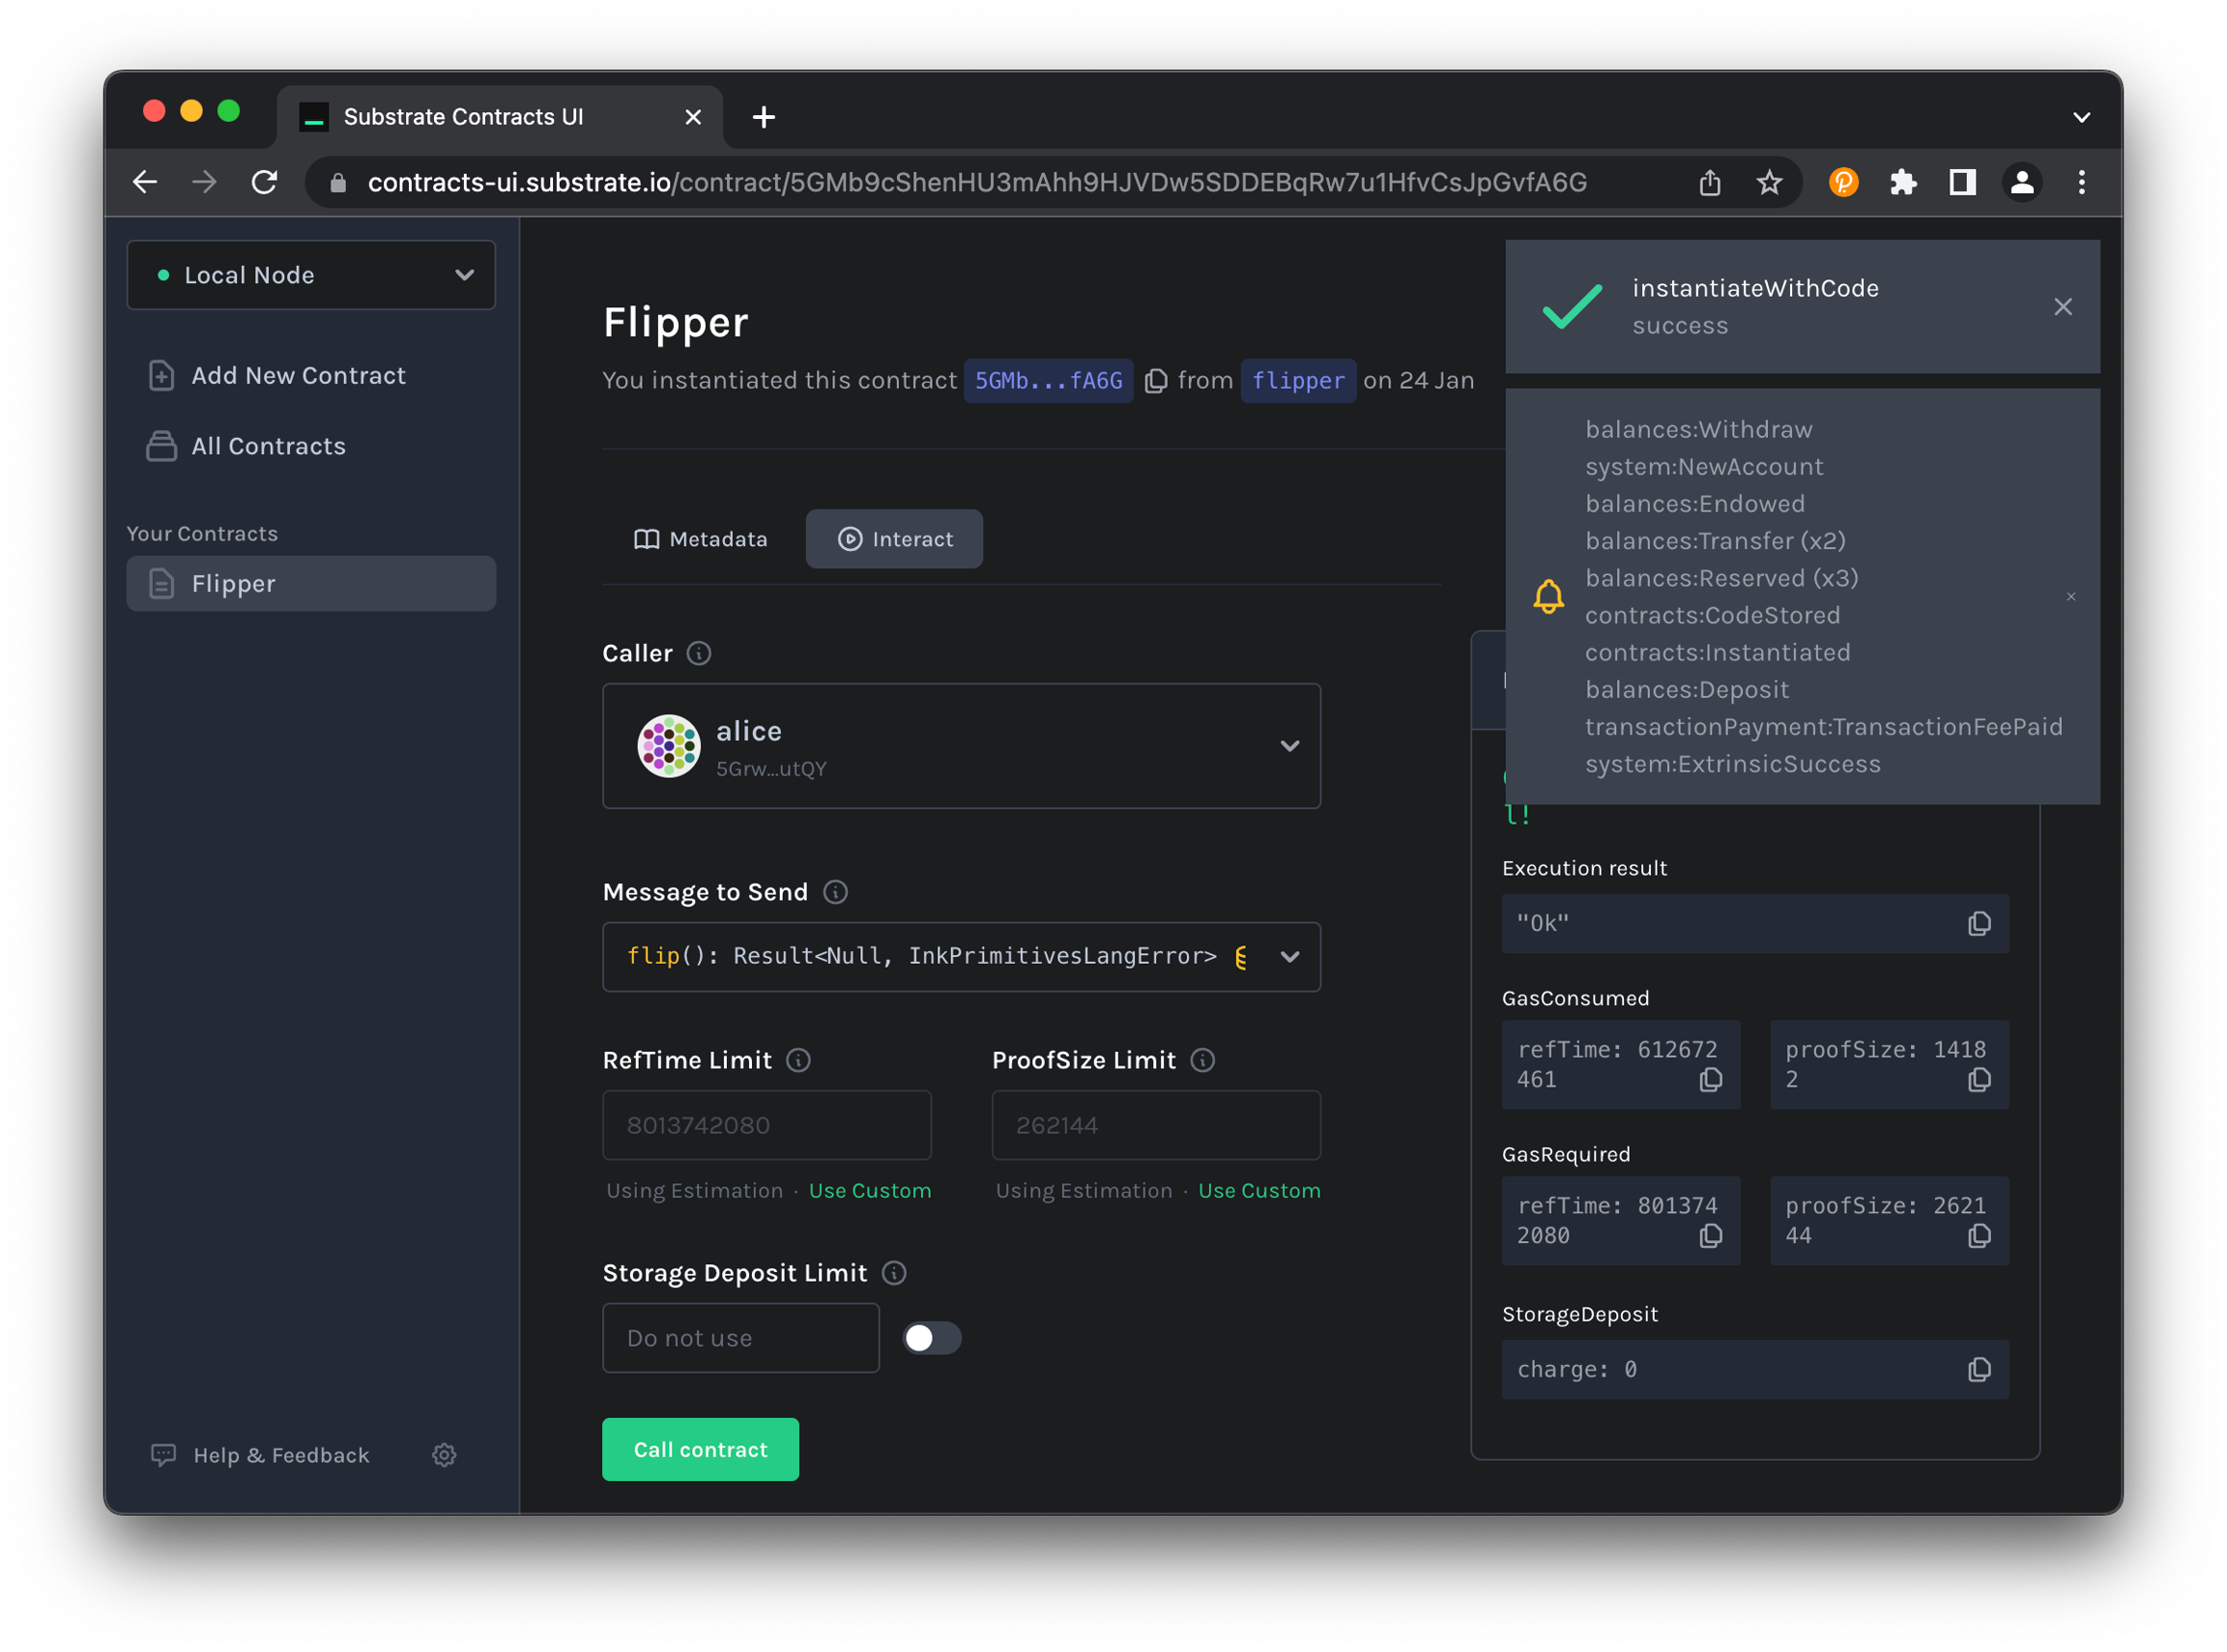Expand the alice caller account dropdown
Image resolution: width=2227 pixels, height=1652 pixels.
1289,746
